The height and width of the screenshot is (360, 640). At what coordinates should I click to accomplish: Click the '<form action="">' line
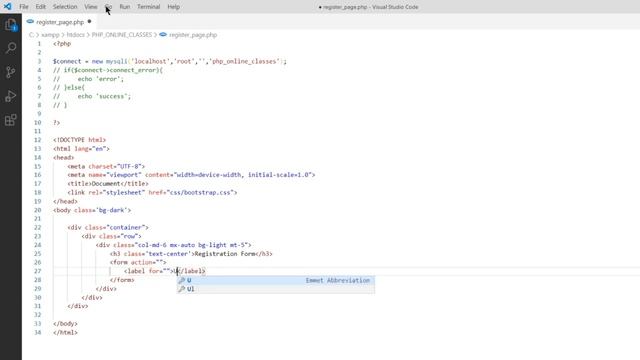(138, 262)
